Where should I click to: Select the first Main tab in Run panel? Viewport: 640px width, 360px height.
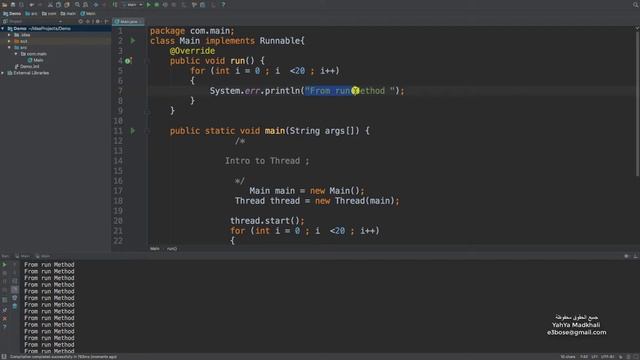tap(22, 256)
